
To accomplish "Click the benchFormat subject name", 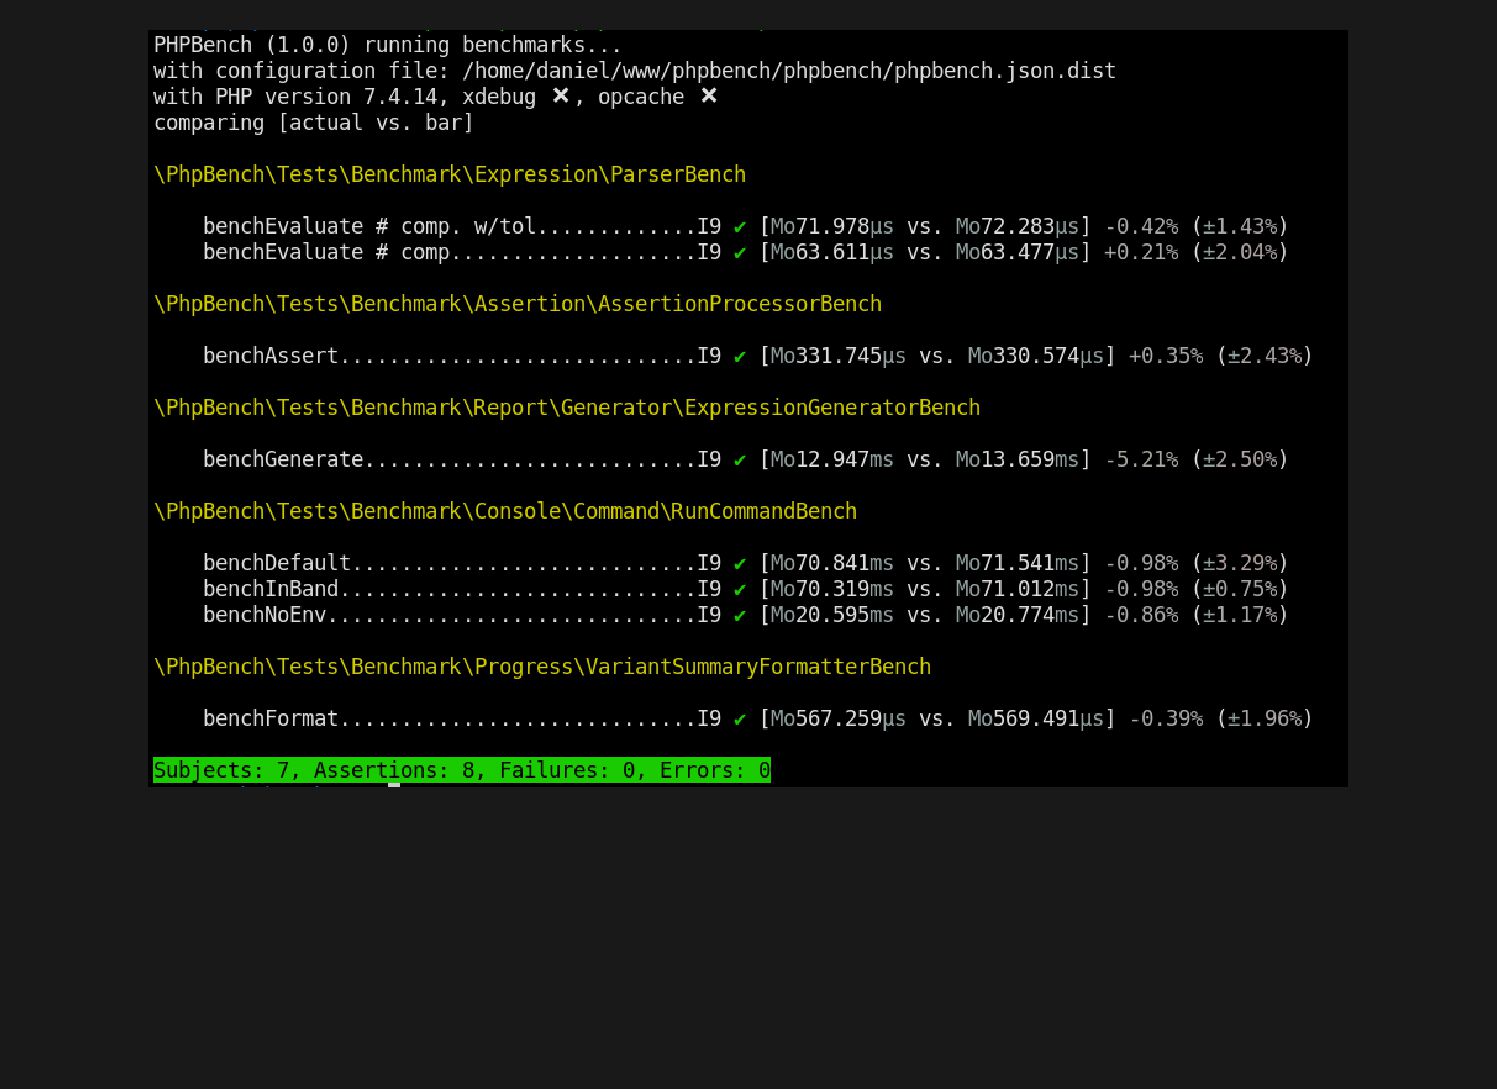I will pyautogui.click(x=271, y=719).
